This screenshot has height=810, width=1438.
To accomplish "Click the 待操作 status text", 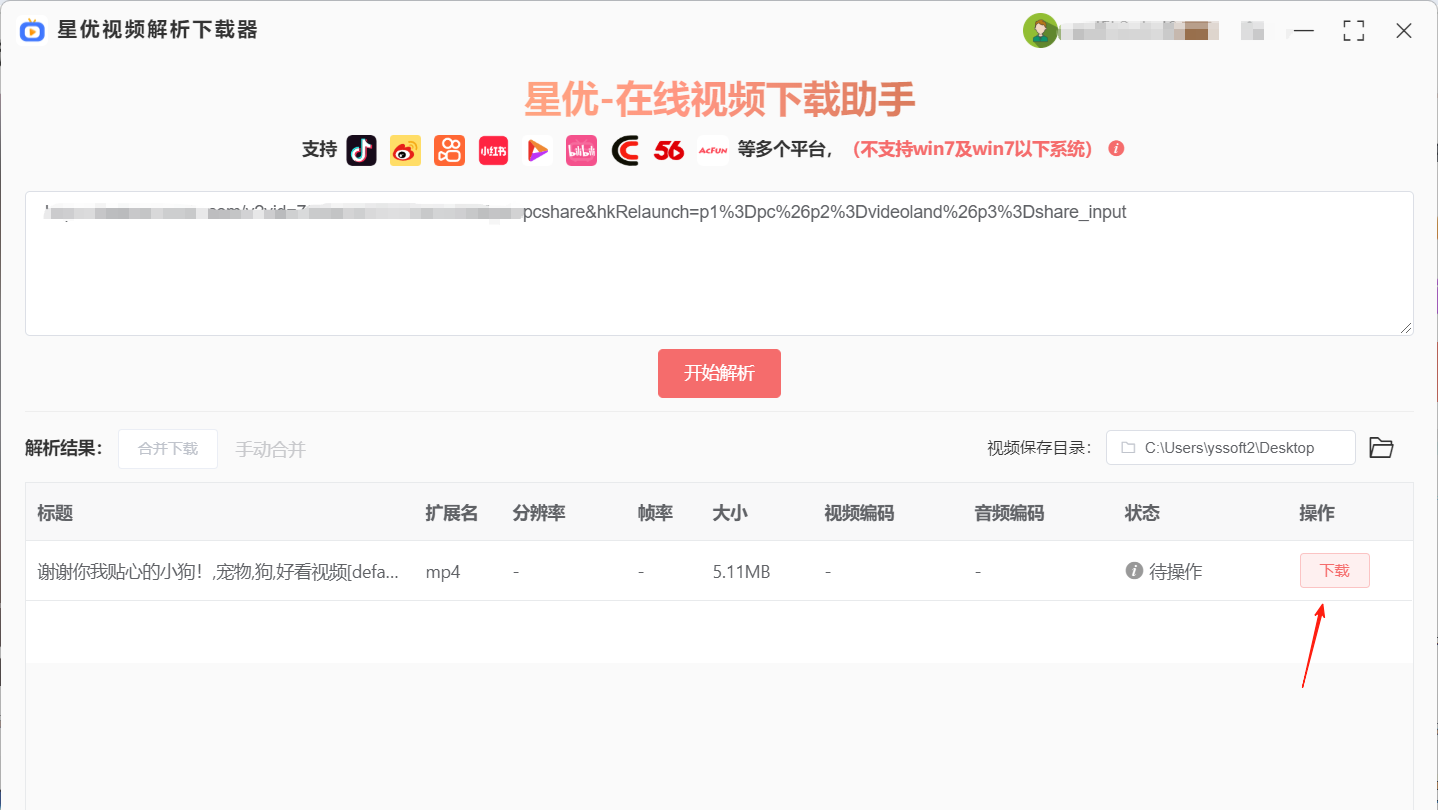I will [1176, 572].
